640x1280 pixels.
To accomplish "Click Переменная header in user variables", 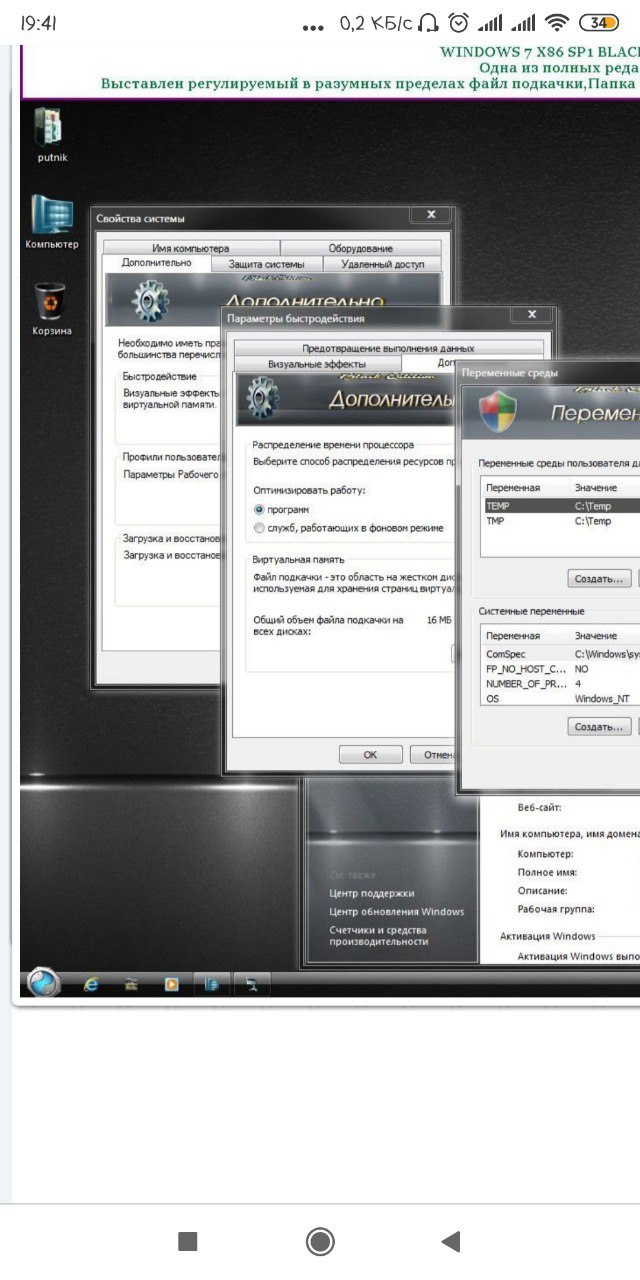I will pos(525,488).
